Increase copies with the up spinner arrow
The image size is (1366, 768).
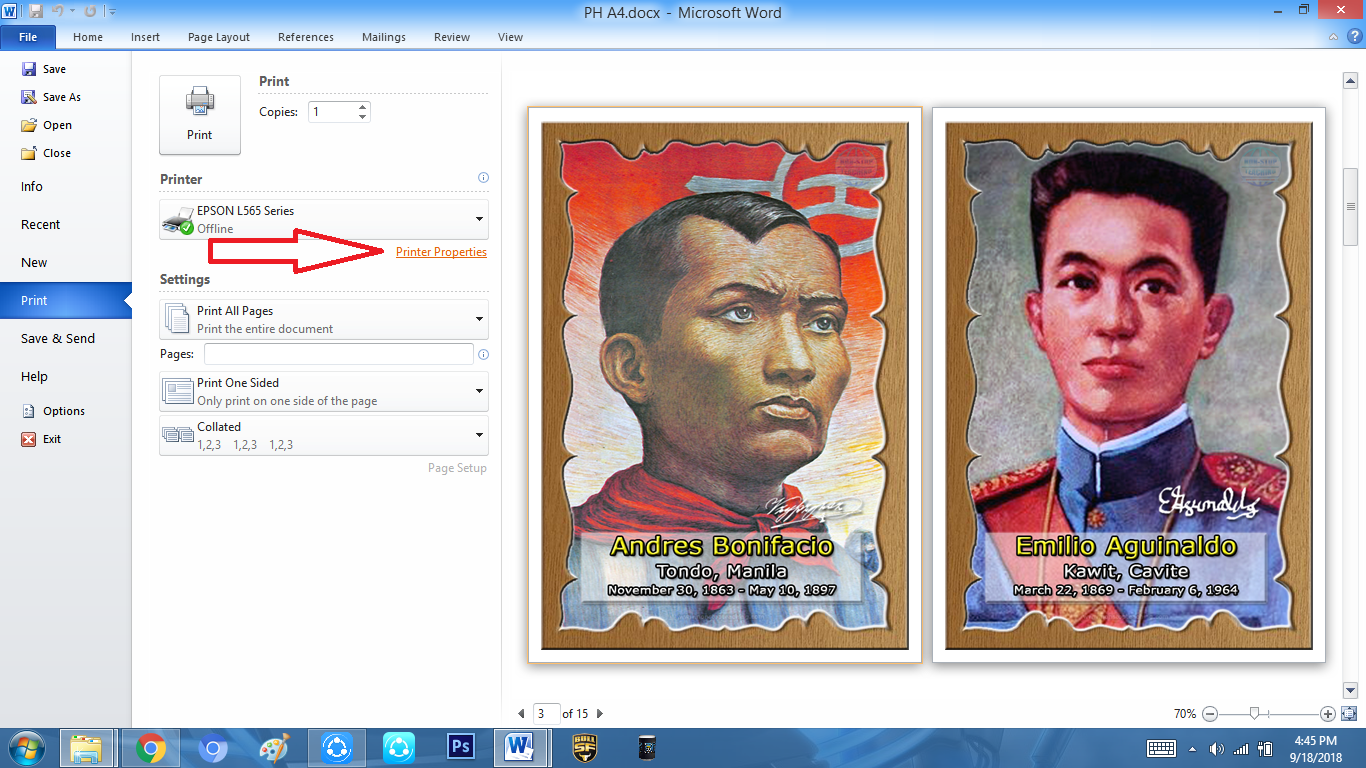coord(362,107)
